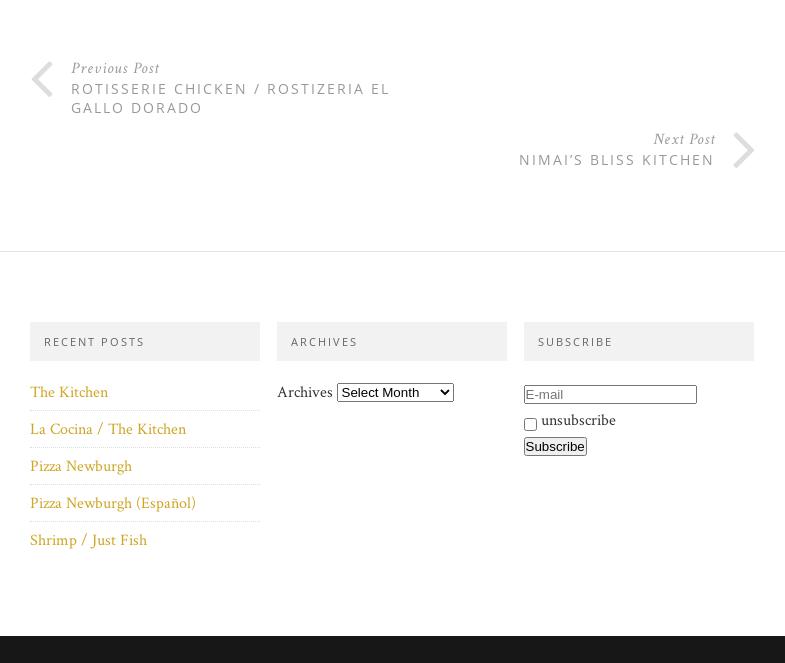Viewport: 785px width, 663px height.
Task: Click the Archives widget heading
Action: [324, 342]
